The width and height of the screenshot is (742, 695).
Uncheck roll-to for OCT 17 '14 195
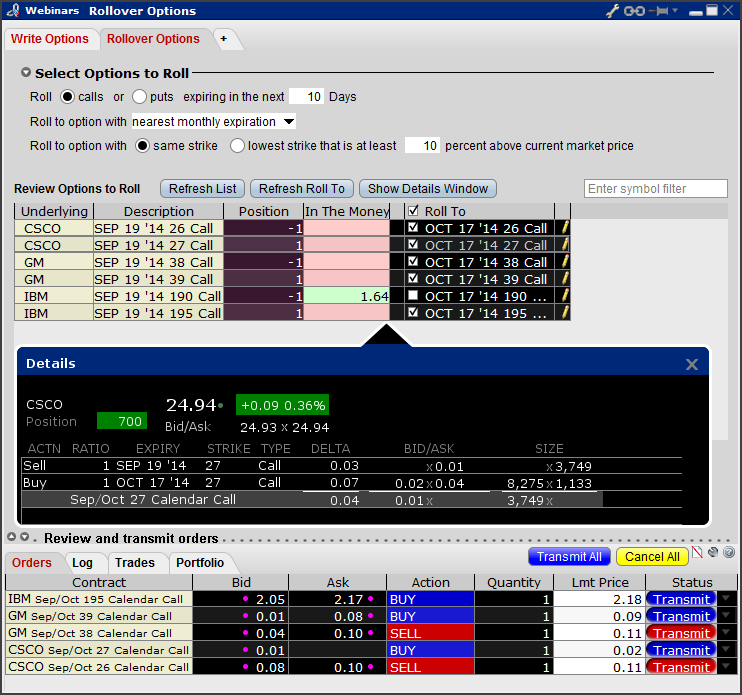(413, 312)
